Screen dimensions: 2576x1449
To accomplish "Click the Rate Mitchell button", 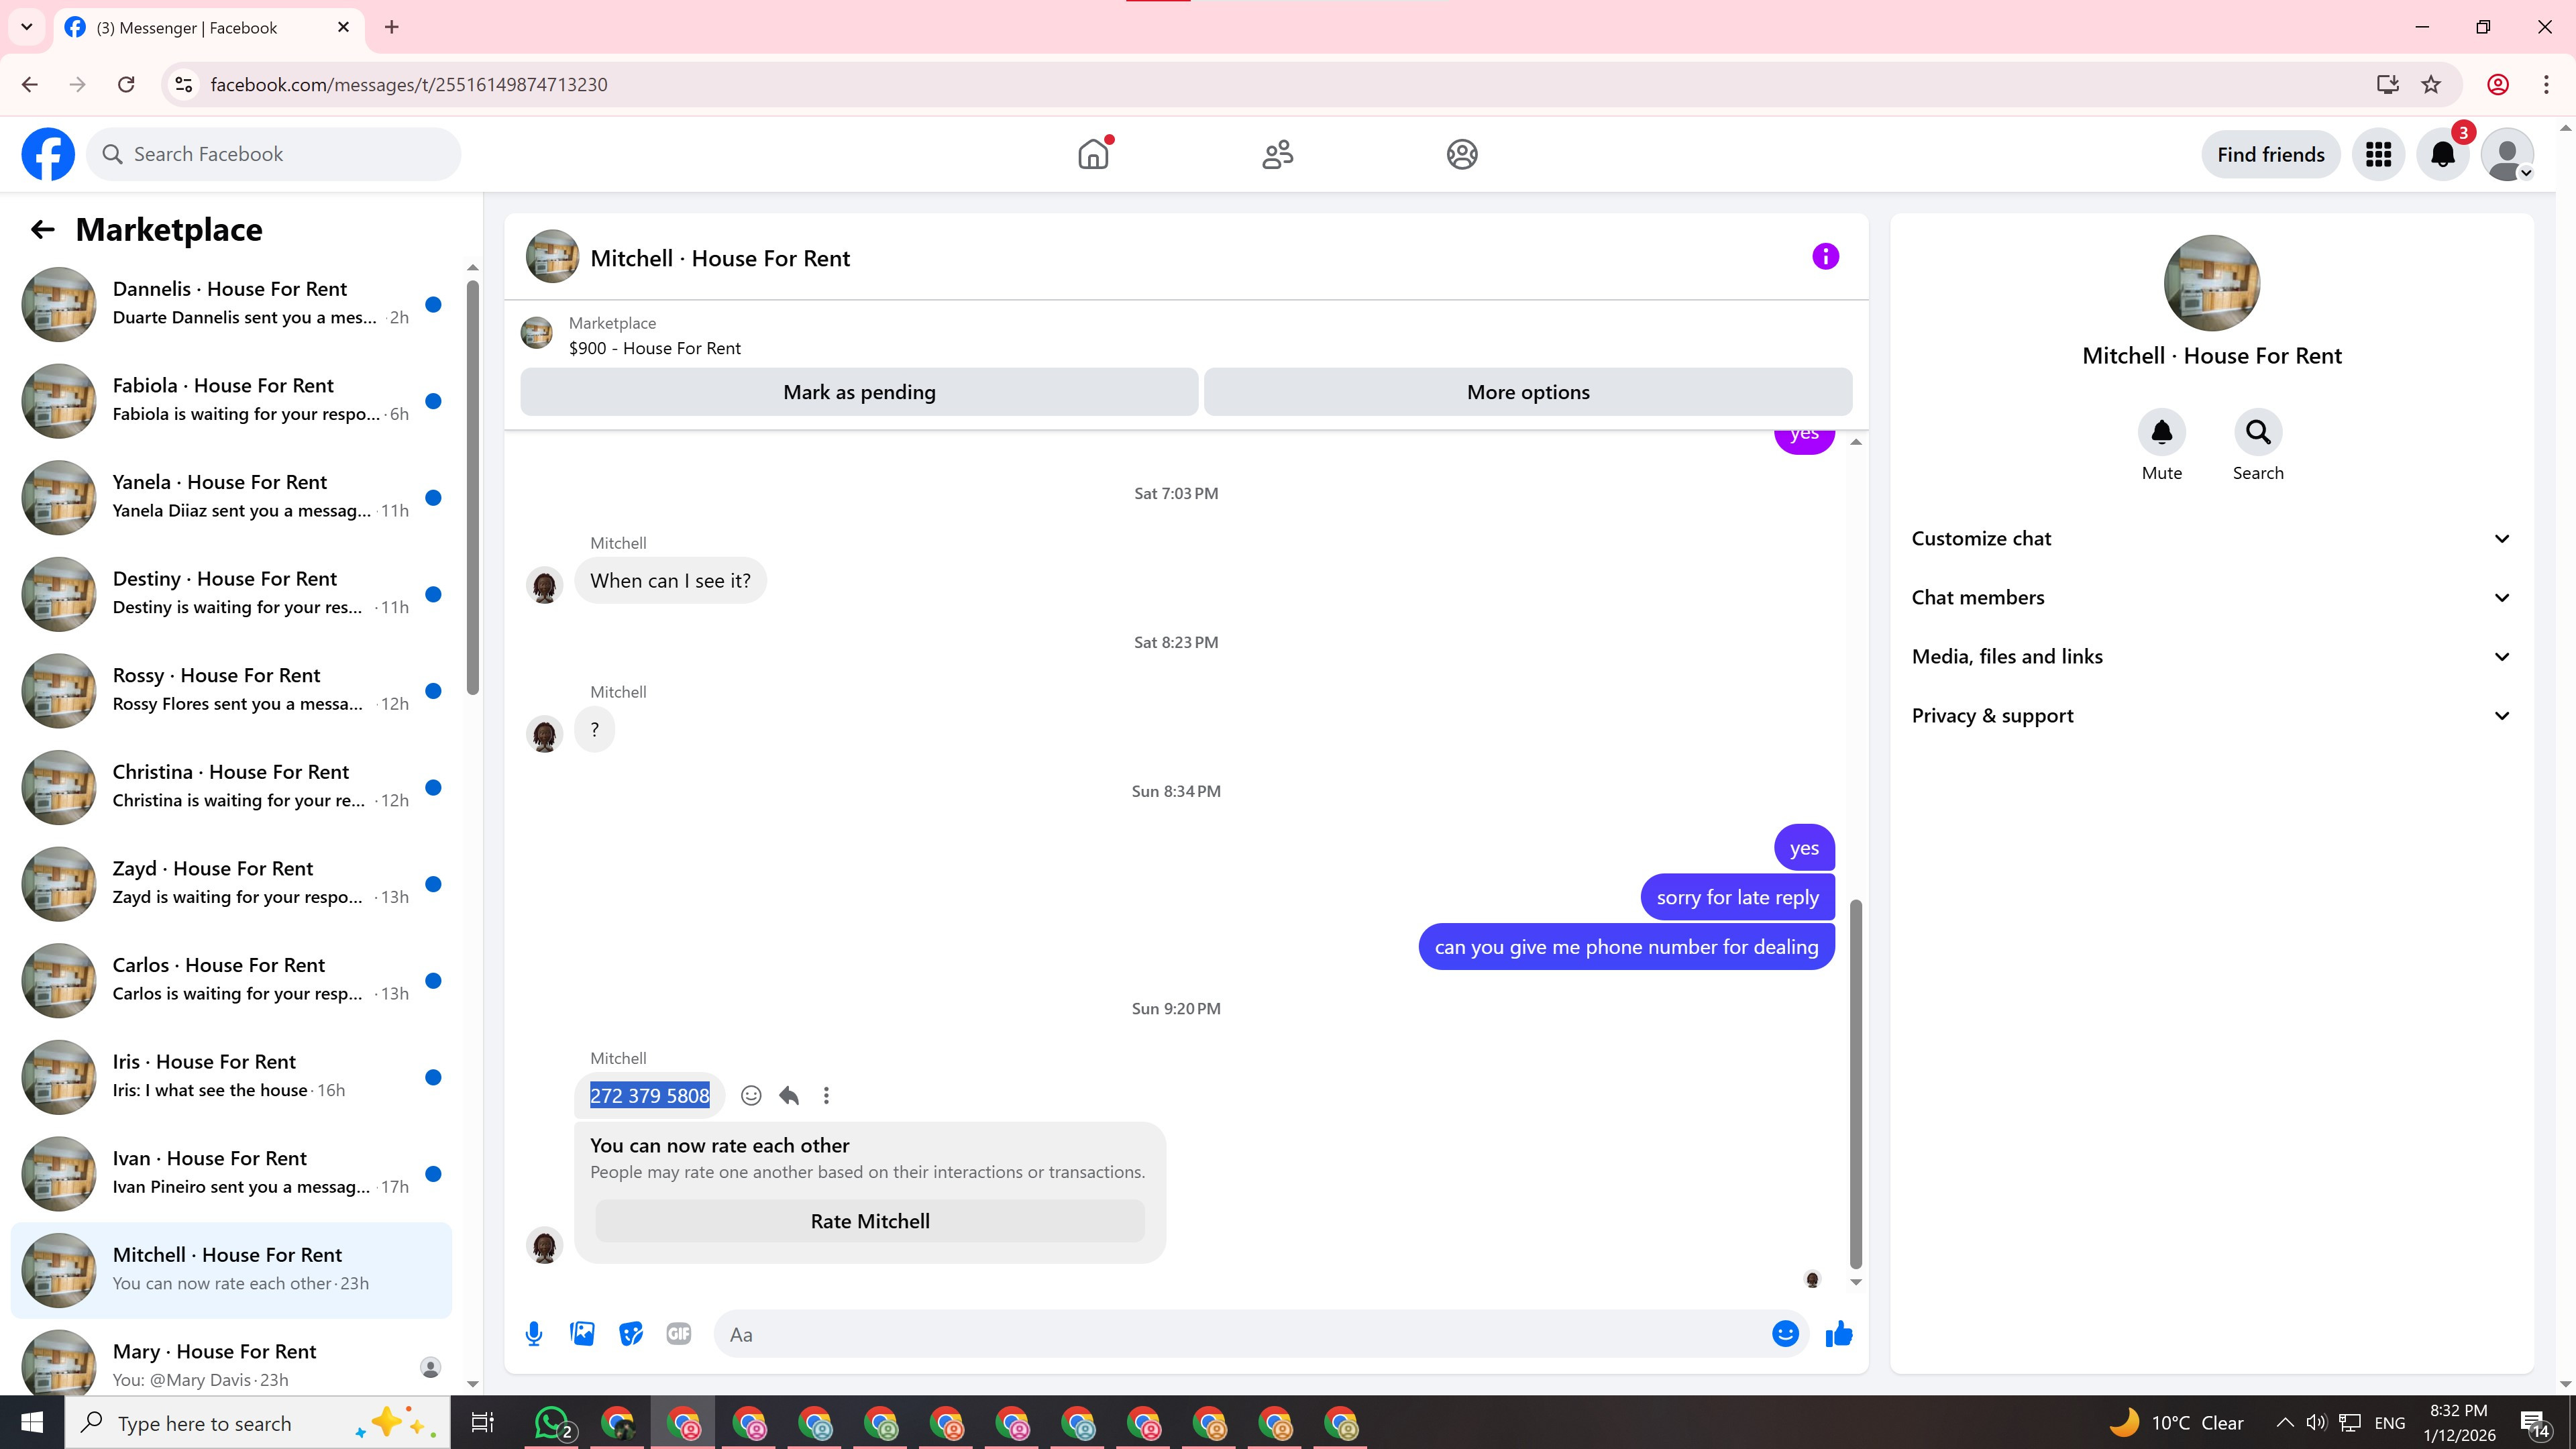I will point(869,1221).
